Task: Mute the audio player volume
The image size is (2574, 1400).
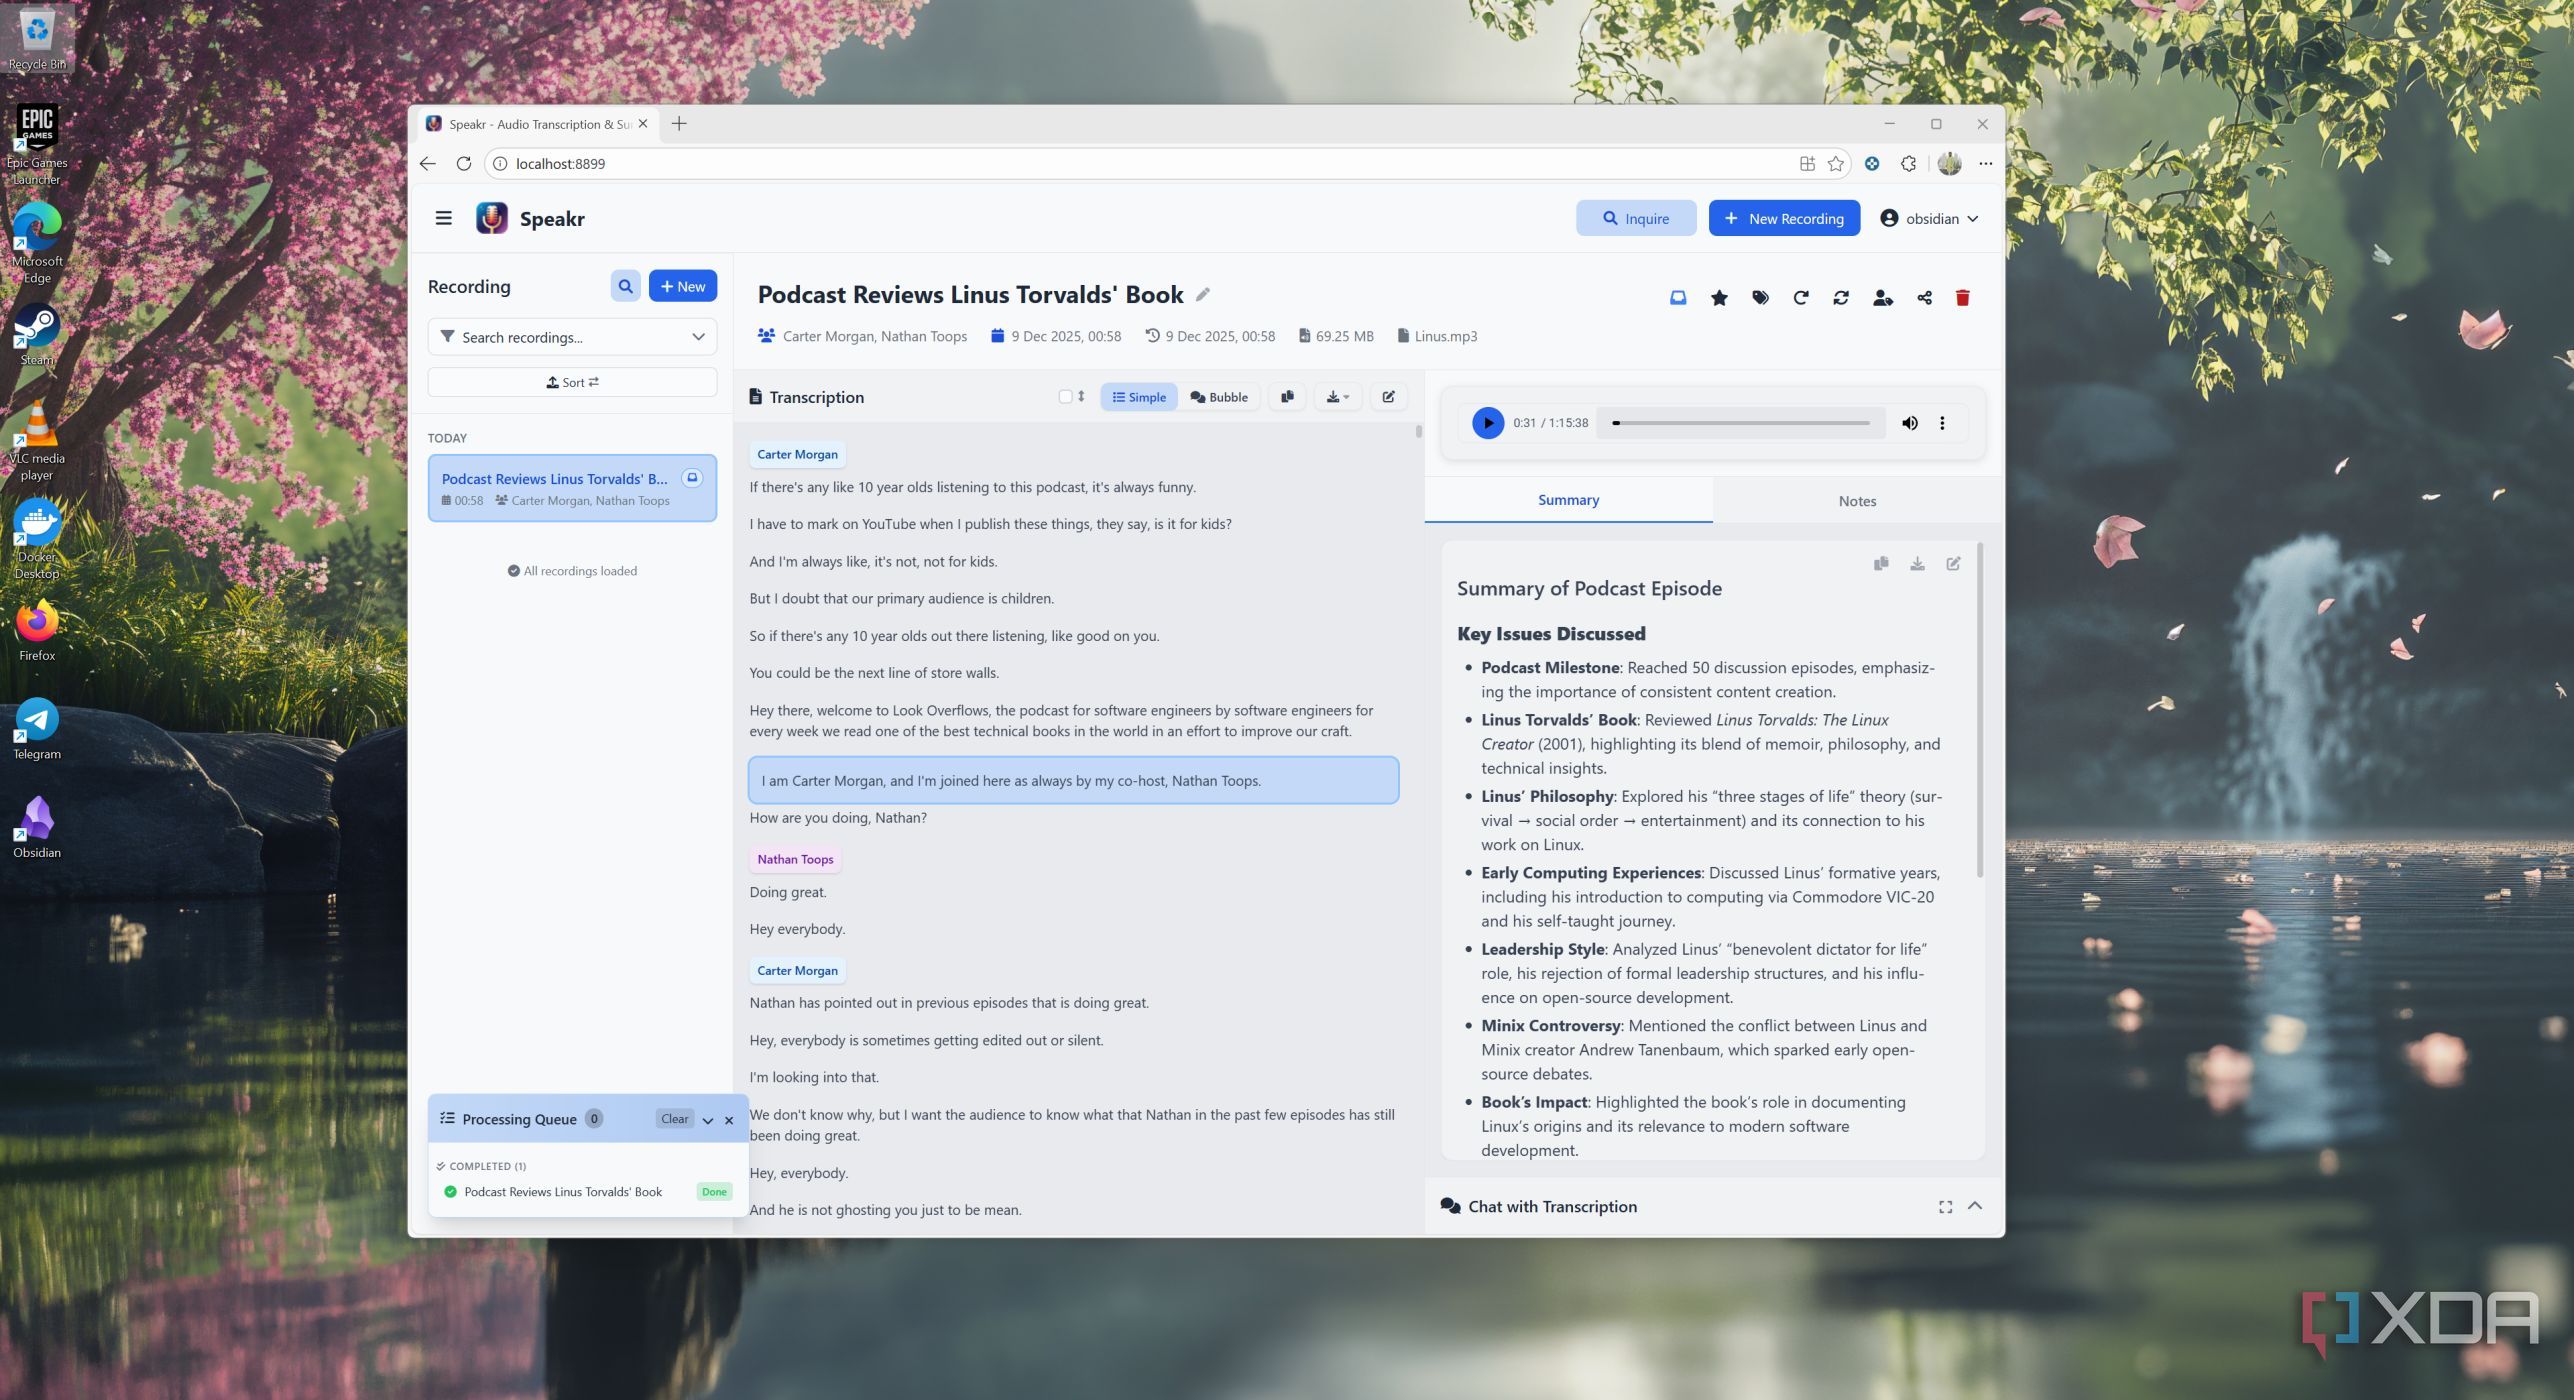Action: coord(1909,423)
